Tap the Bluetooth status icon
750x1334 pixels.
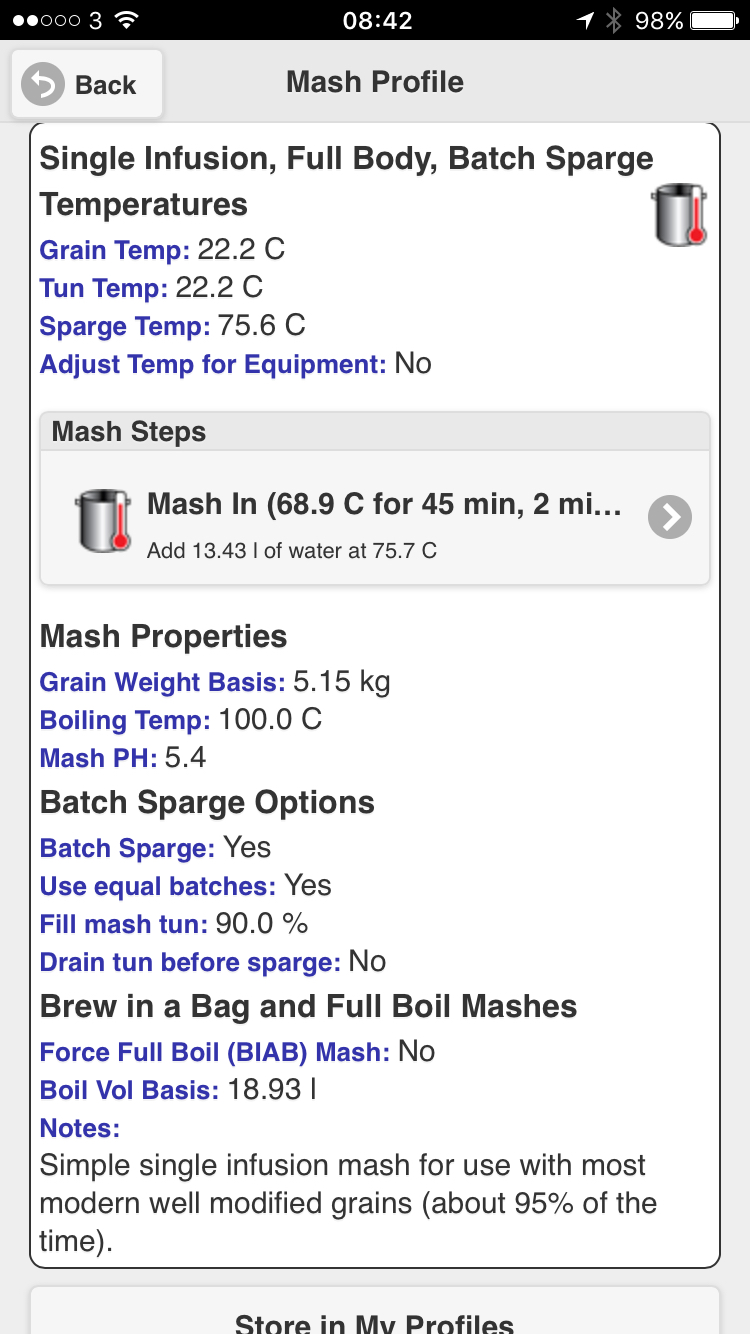pos(614,20)
